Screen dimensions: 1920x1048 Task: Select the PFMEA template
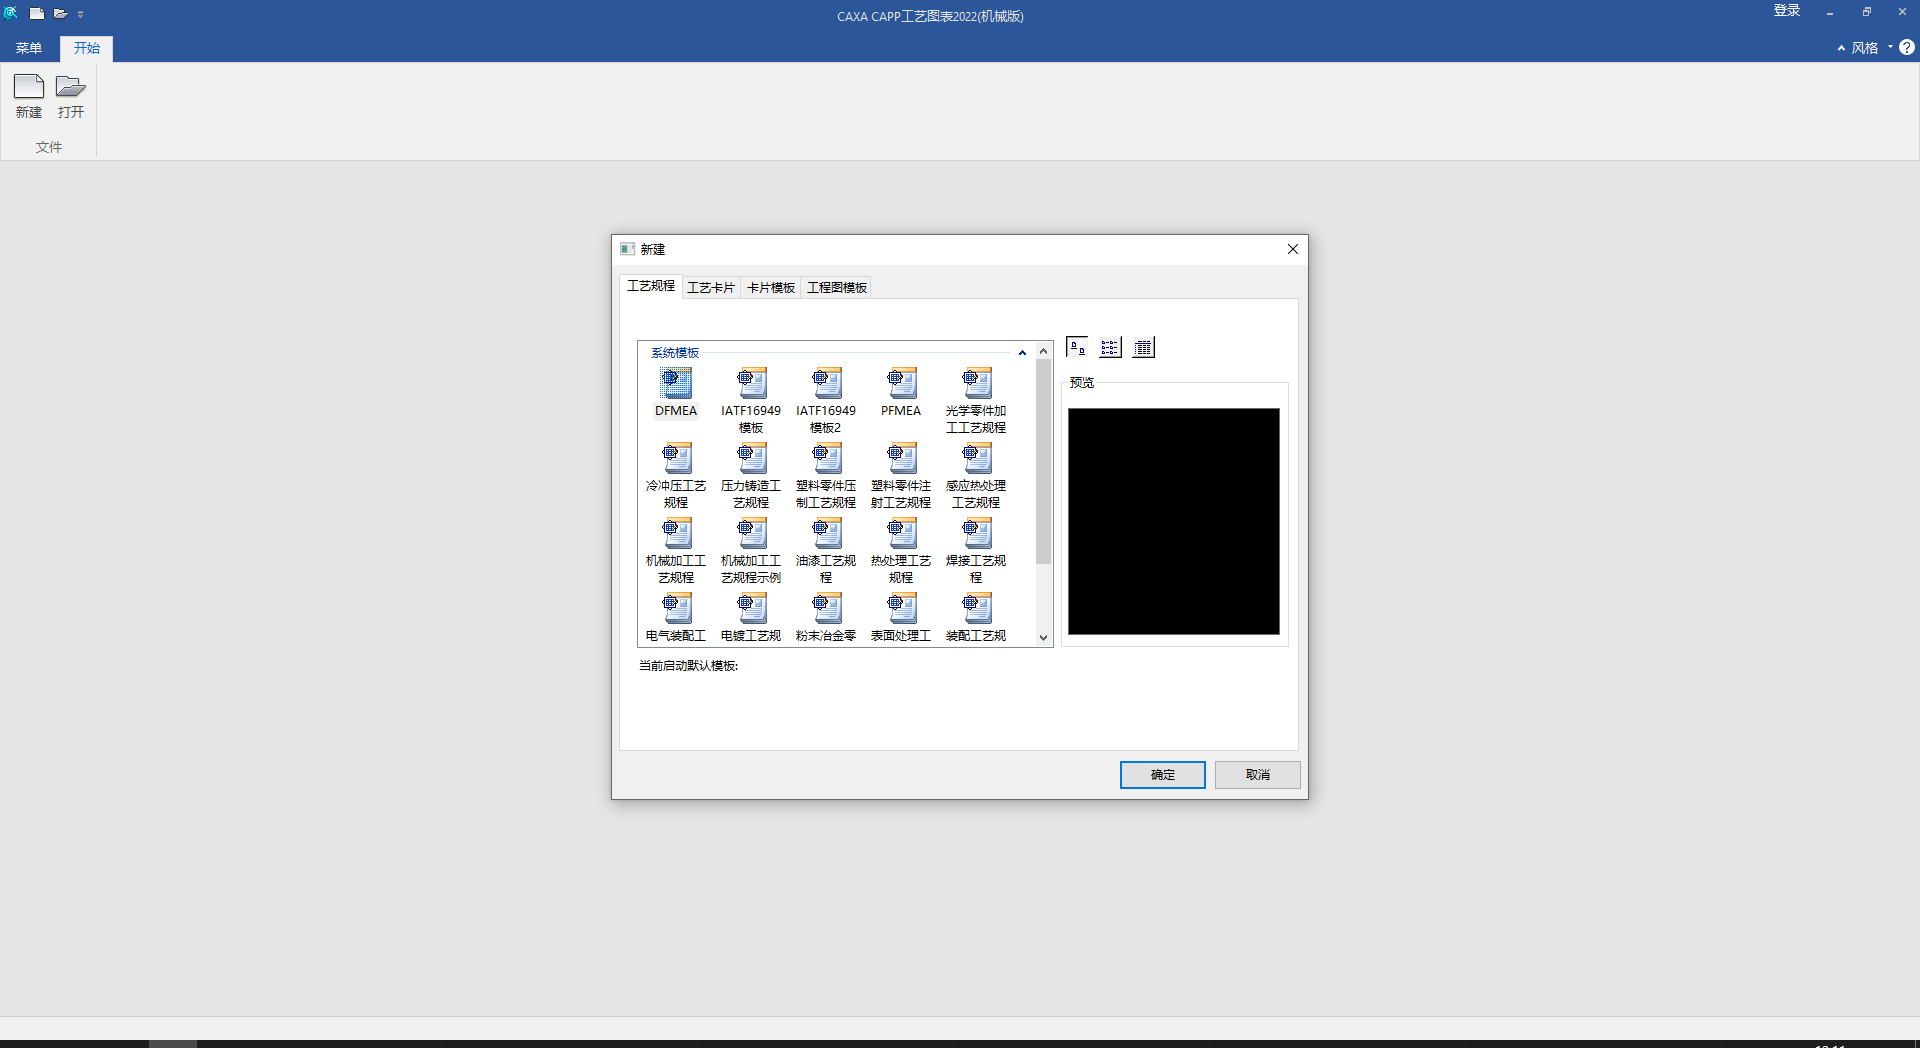[901, 392]
